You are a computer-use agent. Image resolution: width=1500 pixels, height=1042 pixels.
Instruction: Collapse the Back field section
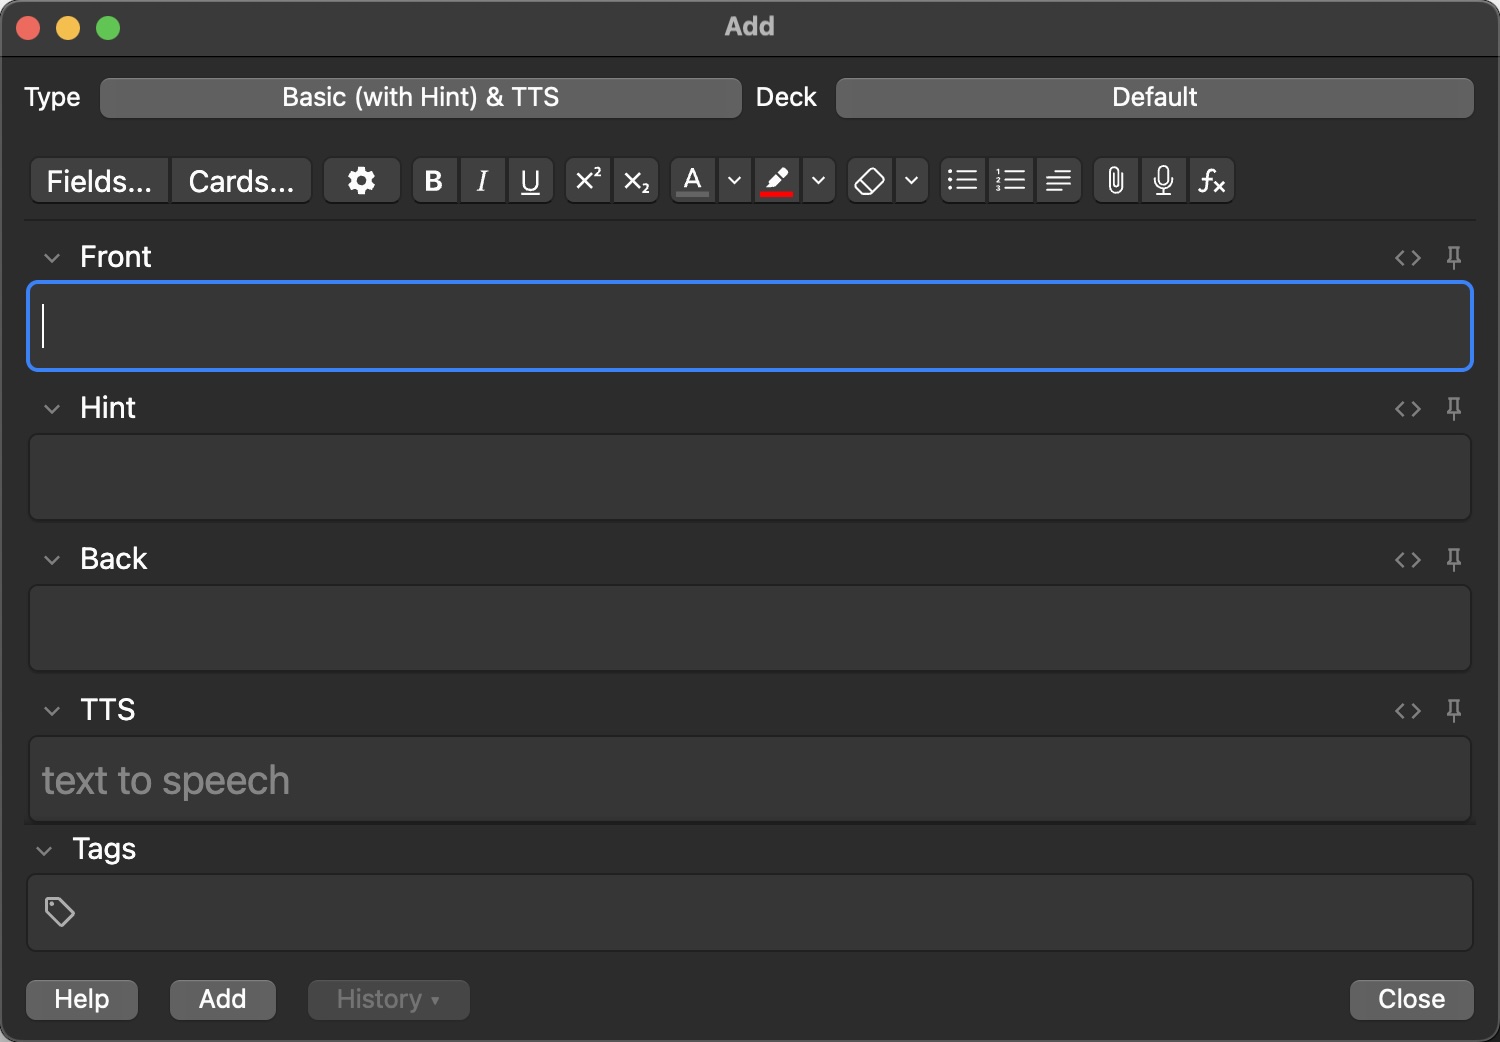tap(52, 559)
